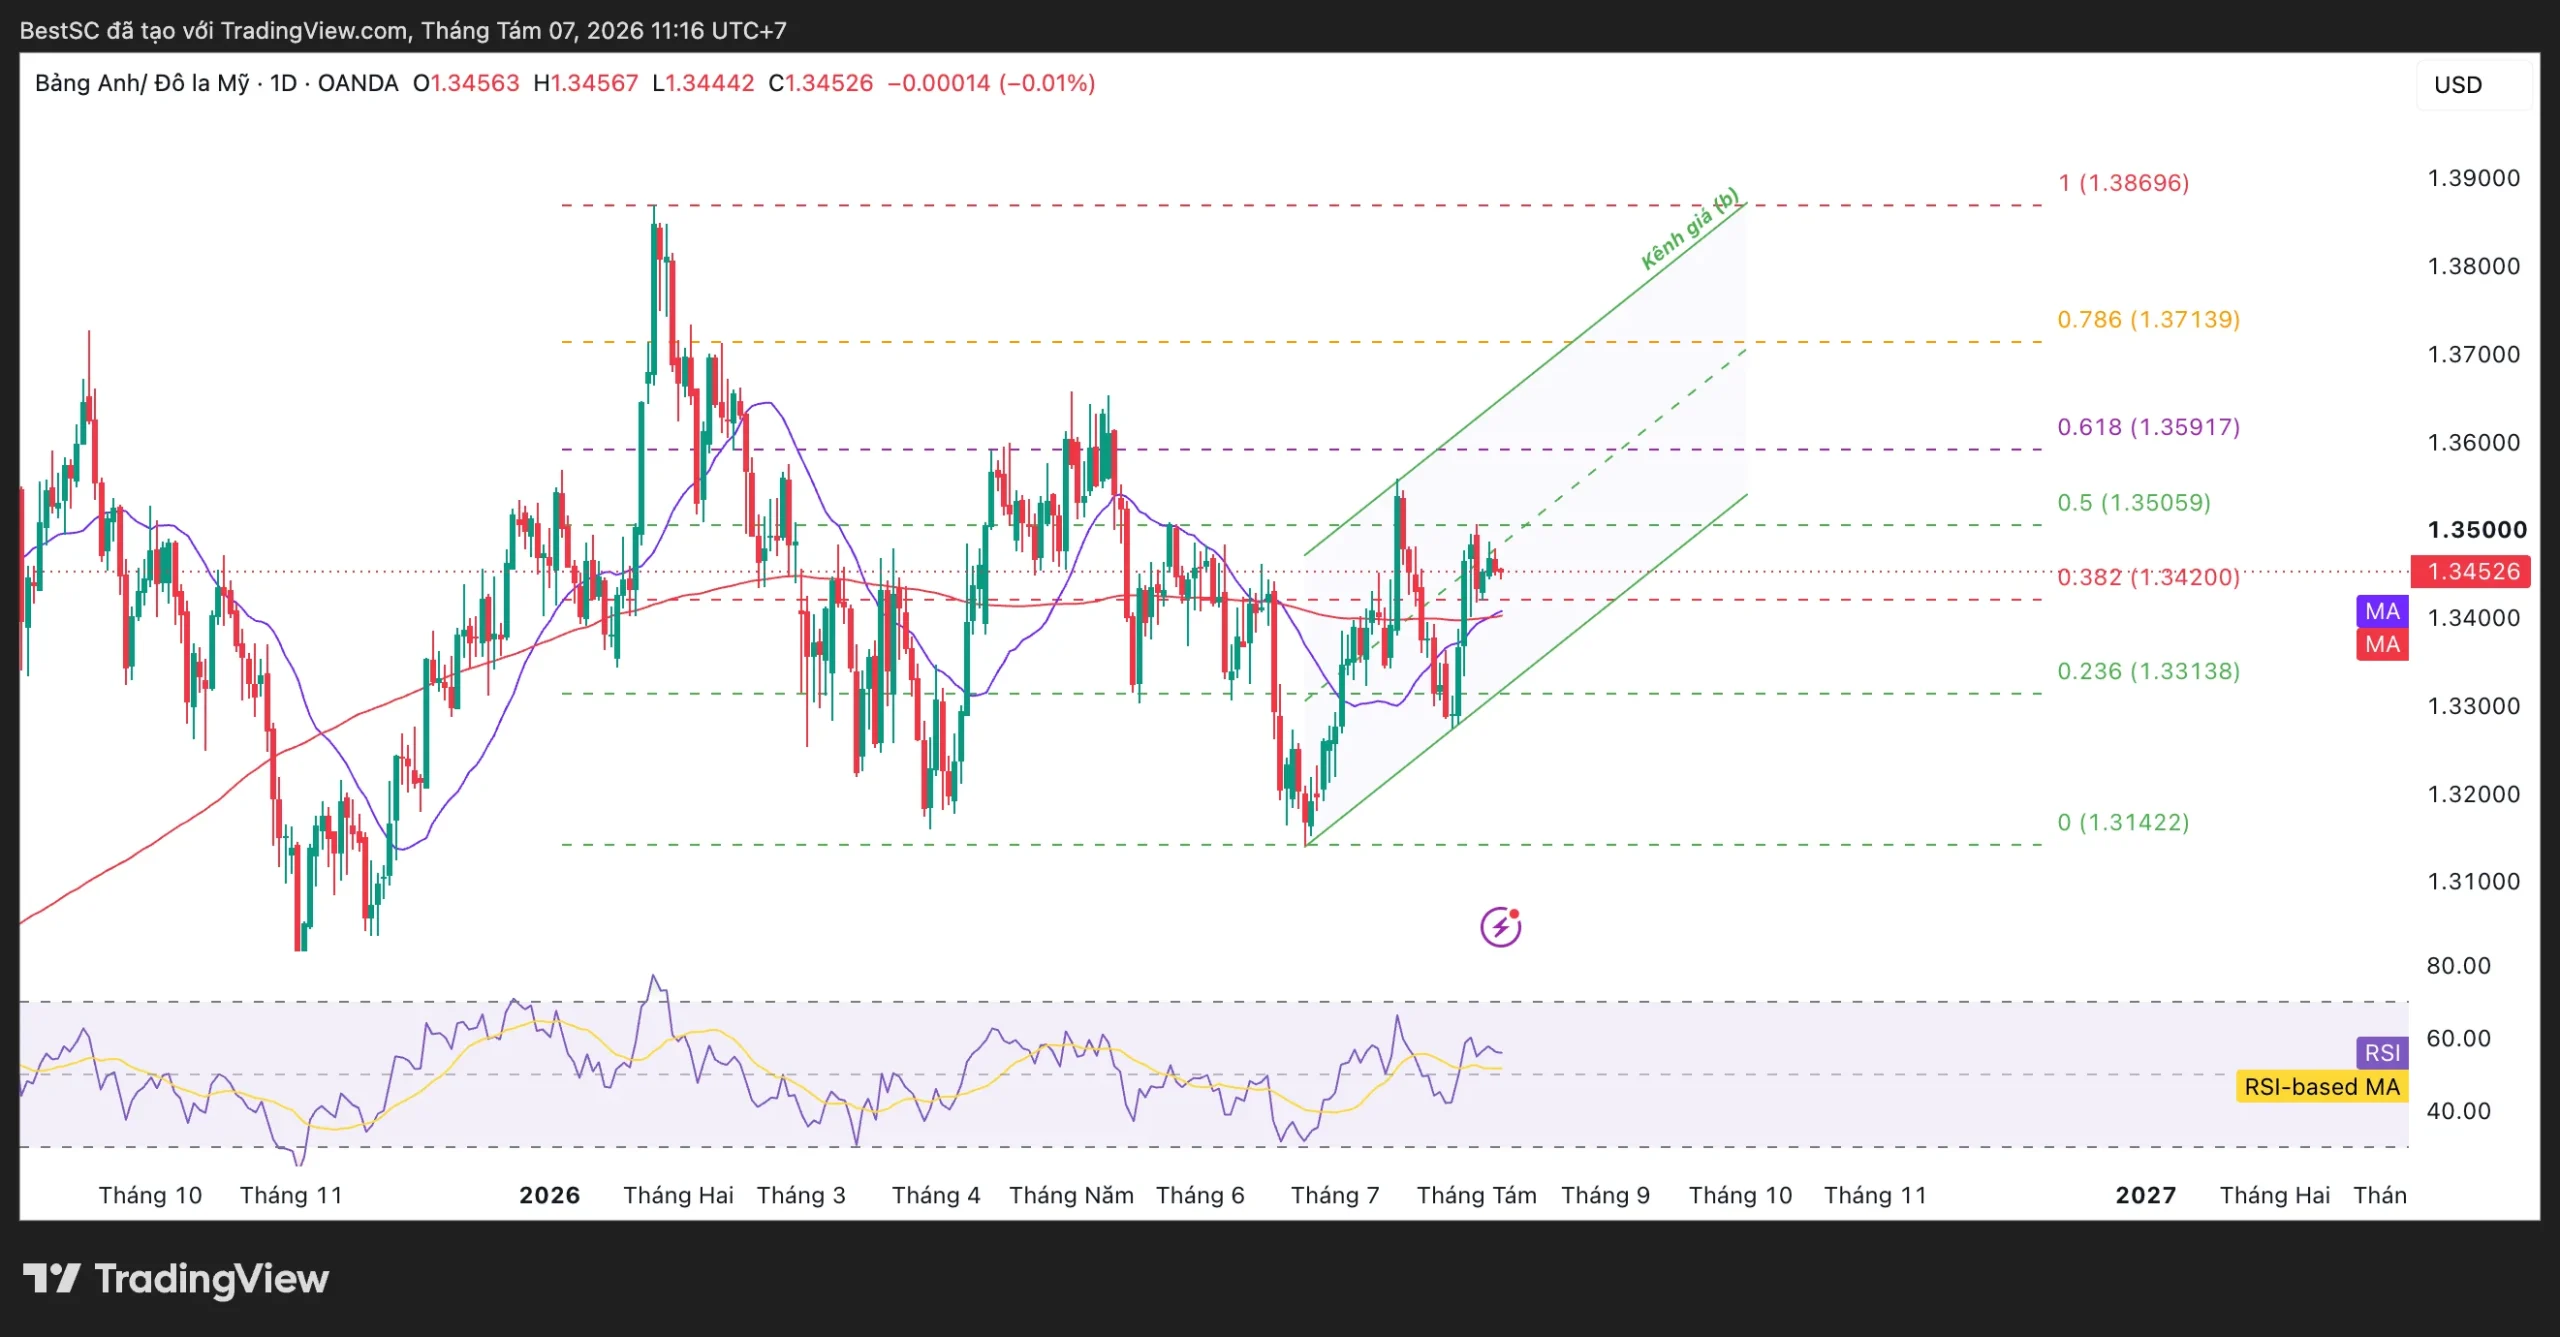
Task: Select the 1 (1.38696) Fibonacci level label
Action: [2123, 183]
